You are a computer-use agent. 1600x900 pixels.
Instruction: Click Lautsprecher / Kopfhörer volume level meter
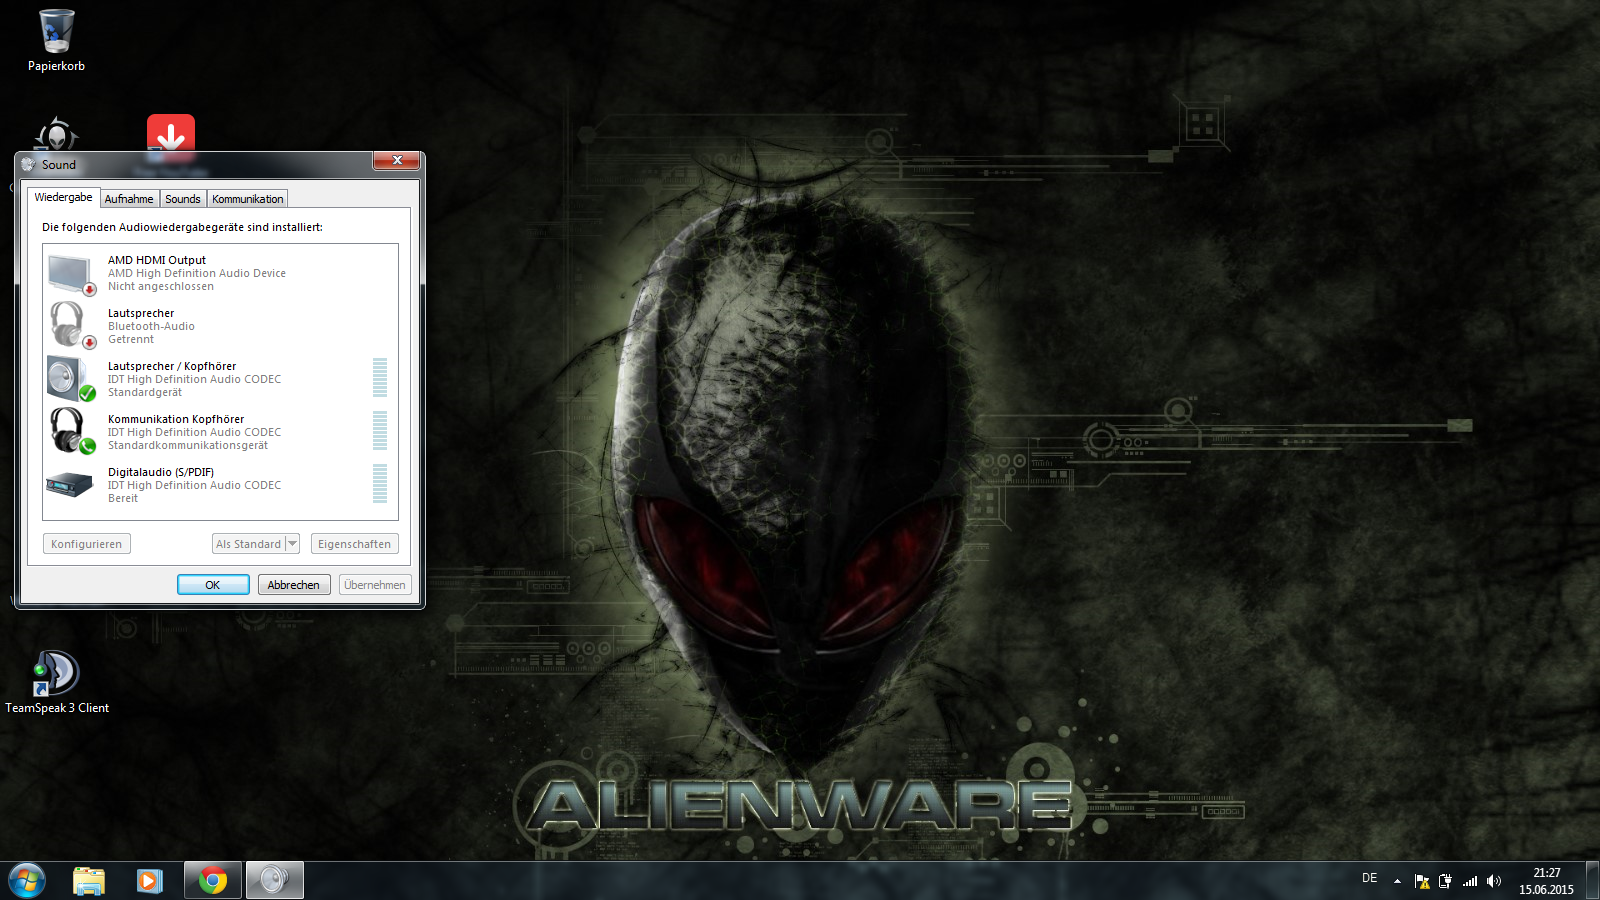point(380,377)
